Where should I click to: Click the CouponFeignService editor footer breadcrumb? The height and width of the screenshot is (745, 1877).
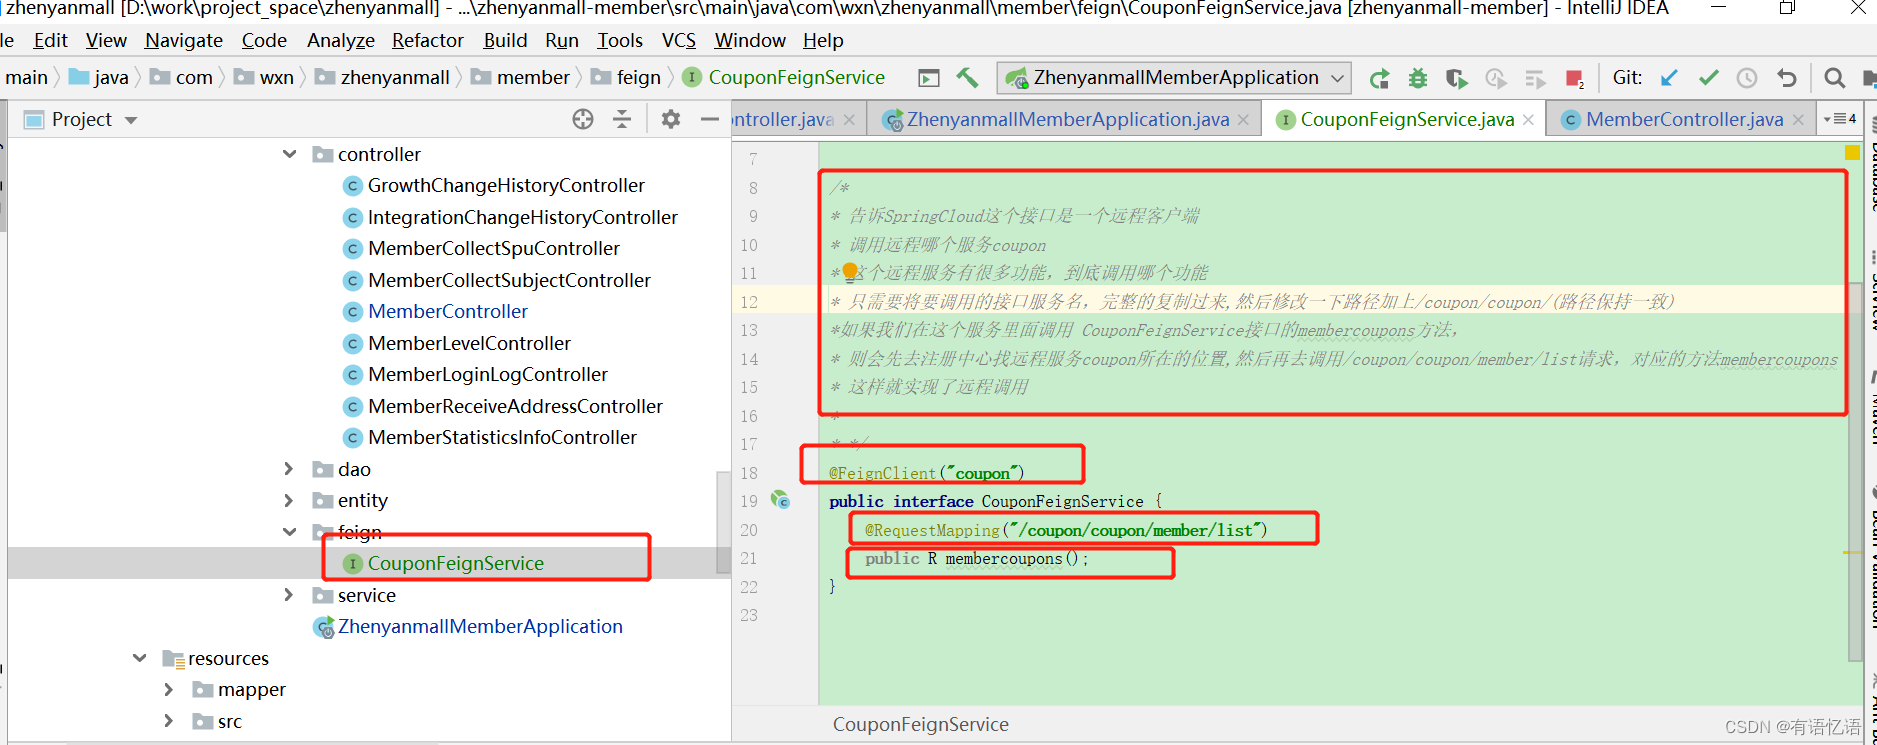coord(921,725)
